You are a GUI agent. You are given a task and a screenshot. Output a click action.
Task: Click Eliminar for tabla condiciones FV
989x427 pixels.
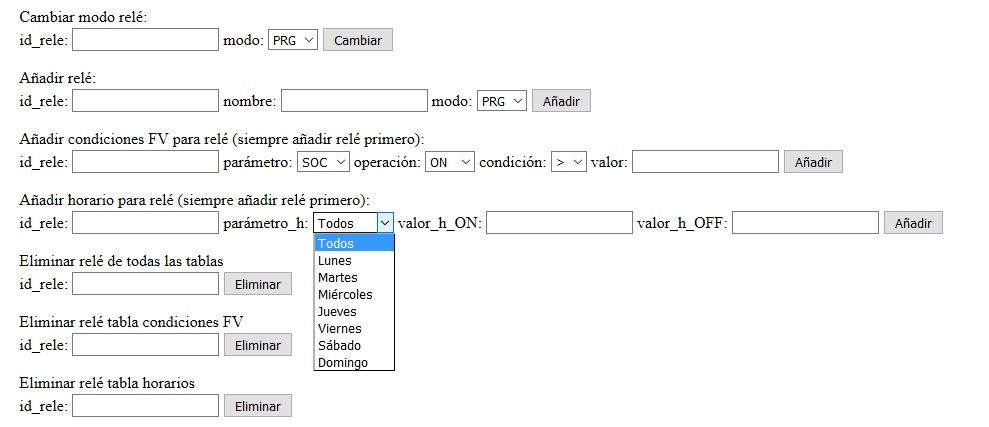click(258, 345)
